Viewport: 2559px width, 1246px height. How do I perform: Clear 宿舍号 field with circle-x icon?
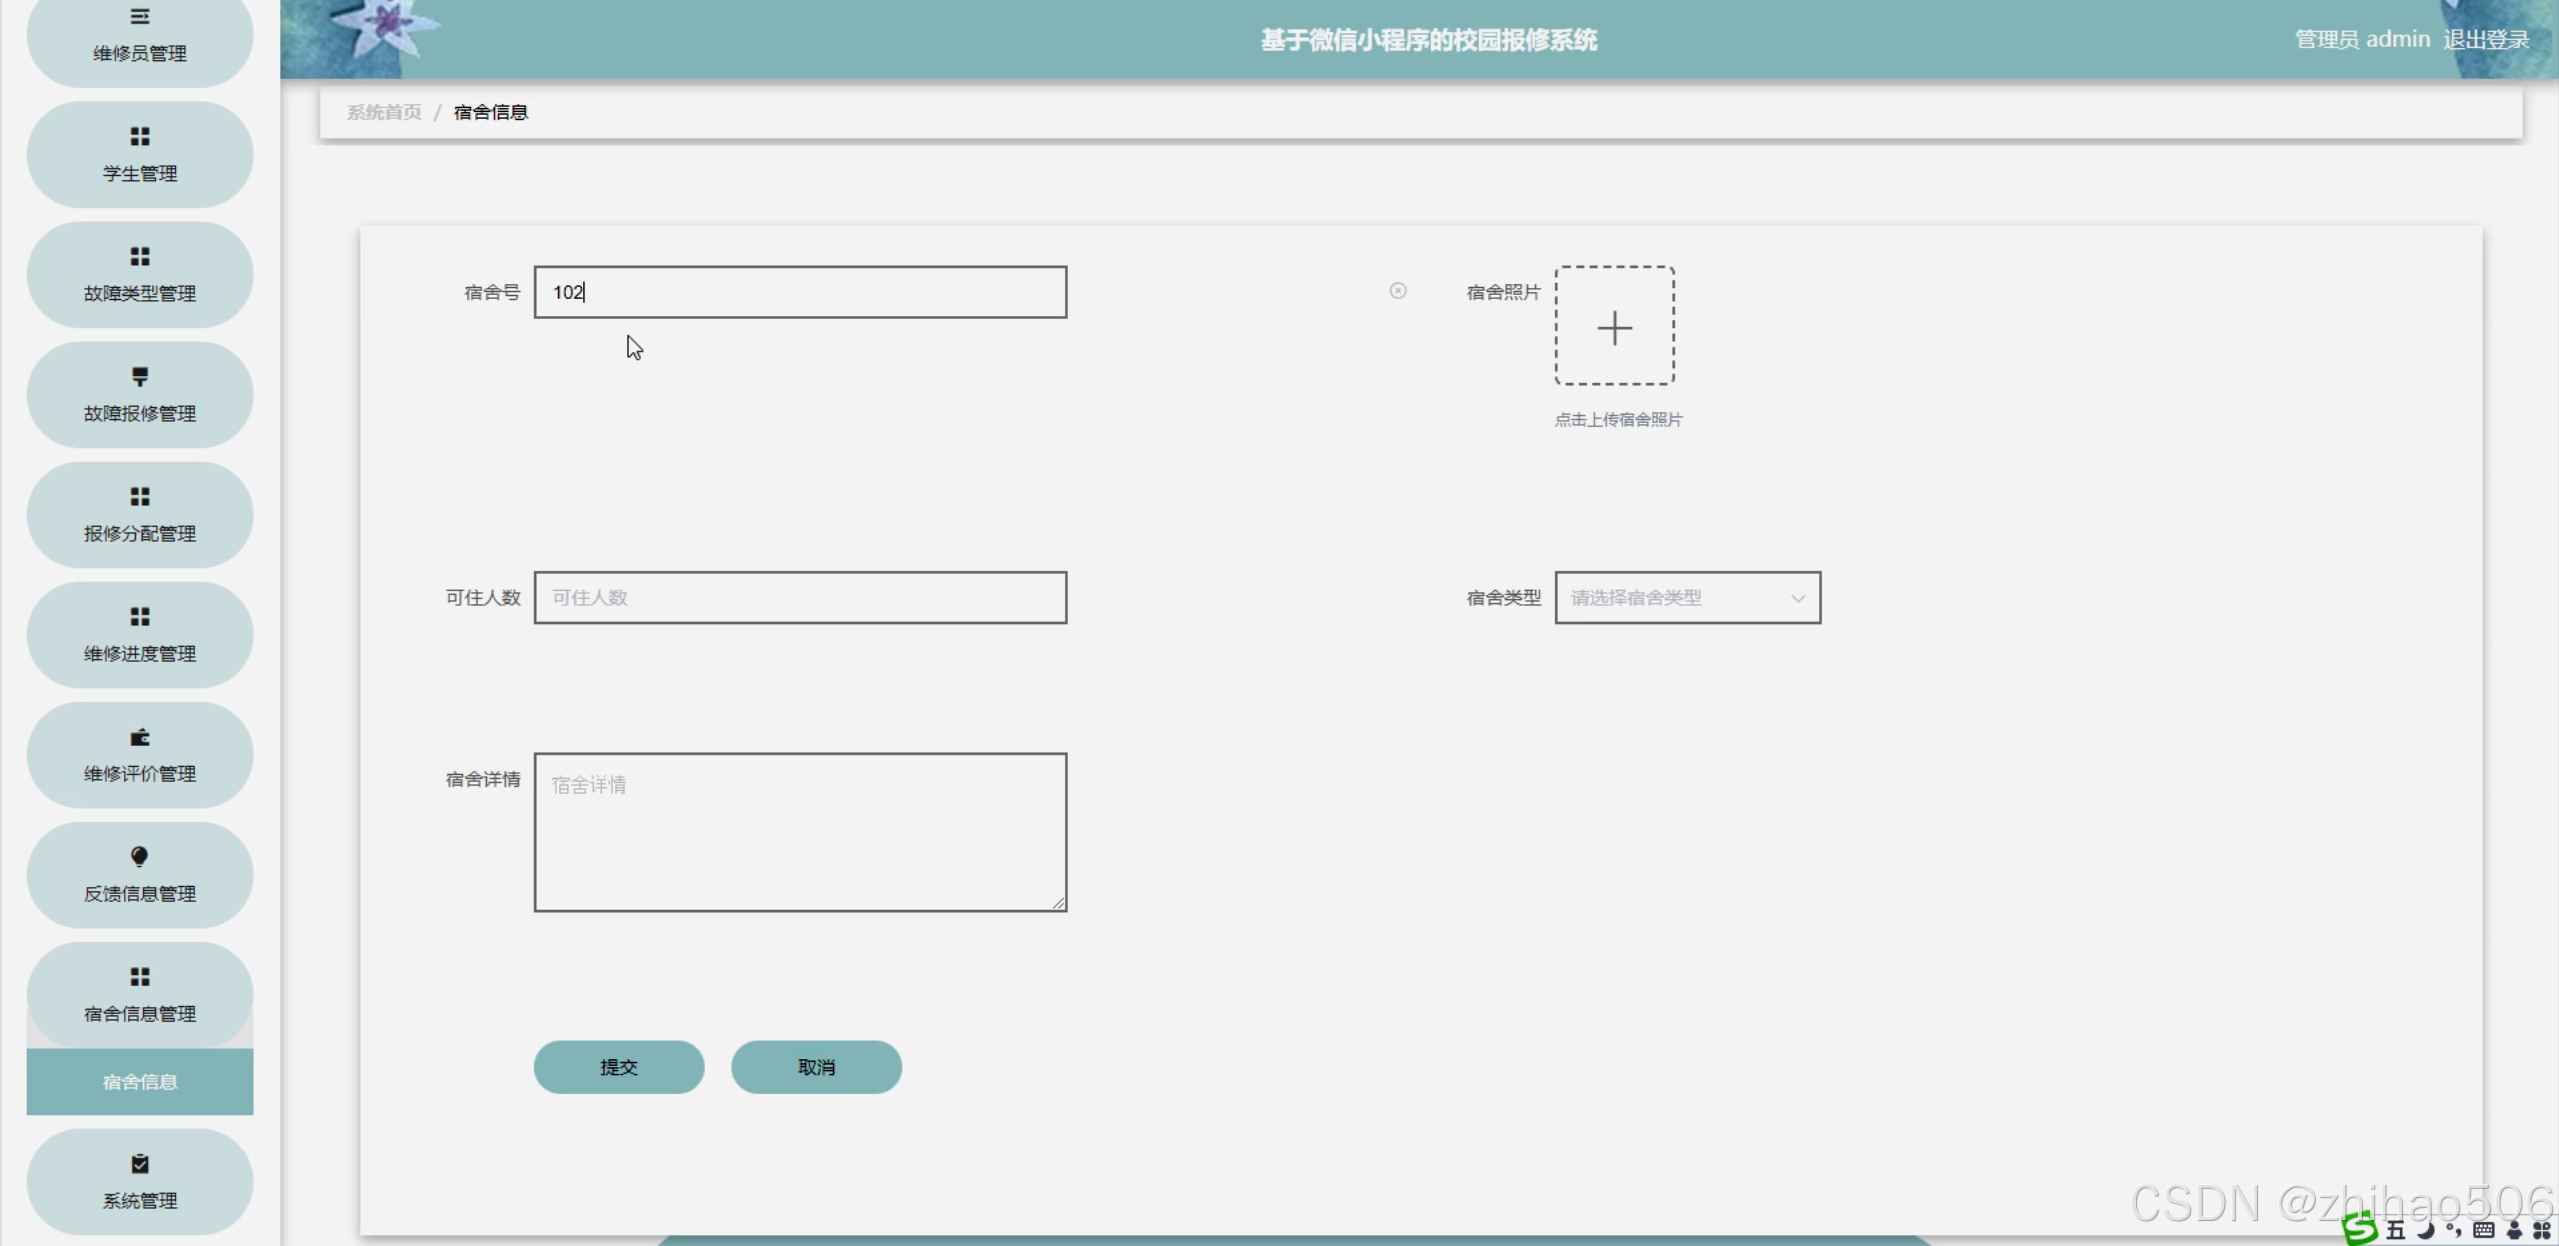pyautogui.click(x=1398, y=291)
